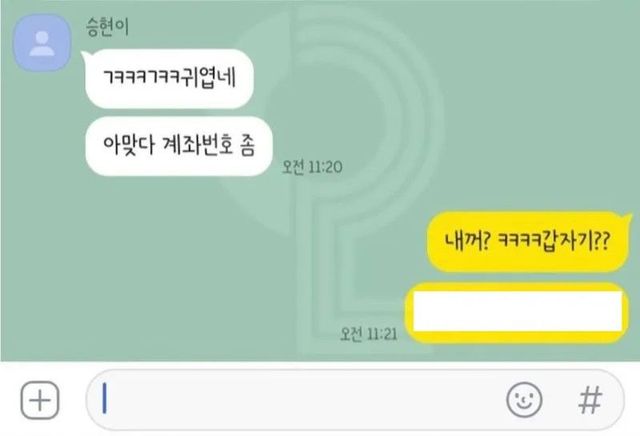Click the sender name 승현이

(x=107, y=27)
